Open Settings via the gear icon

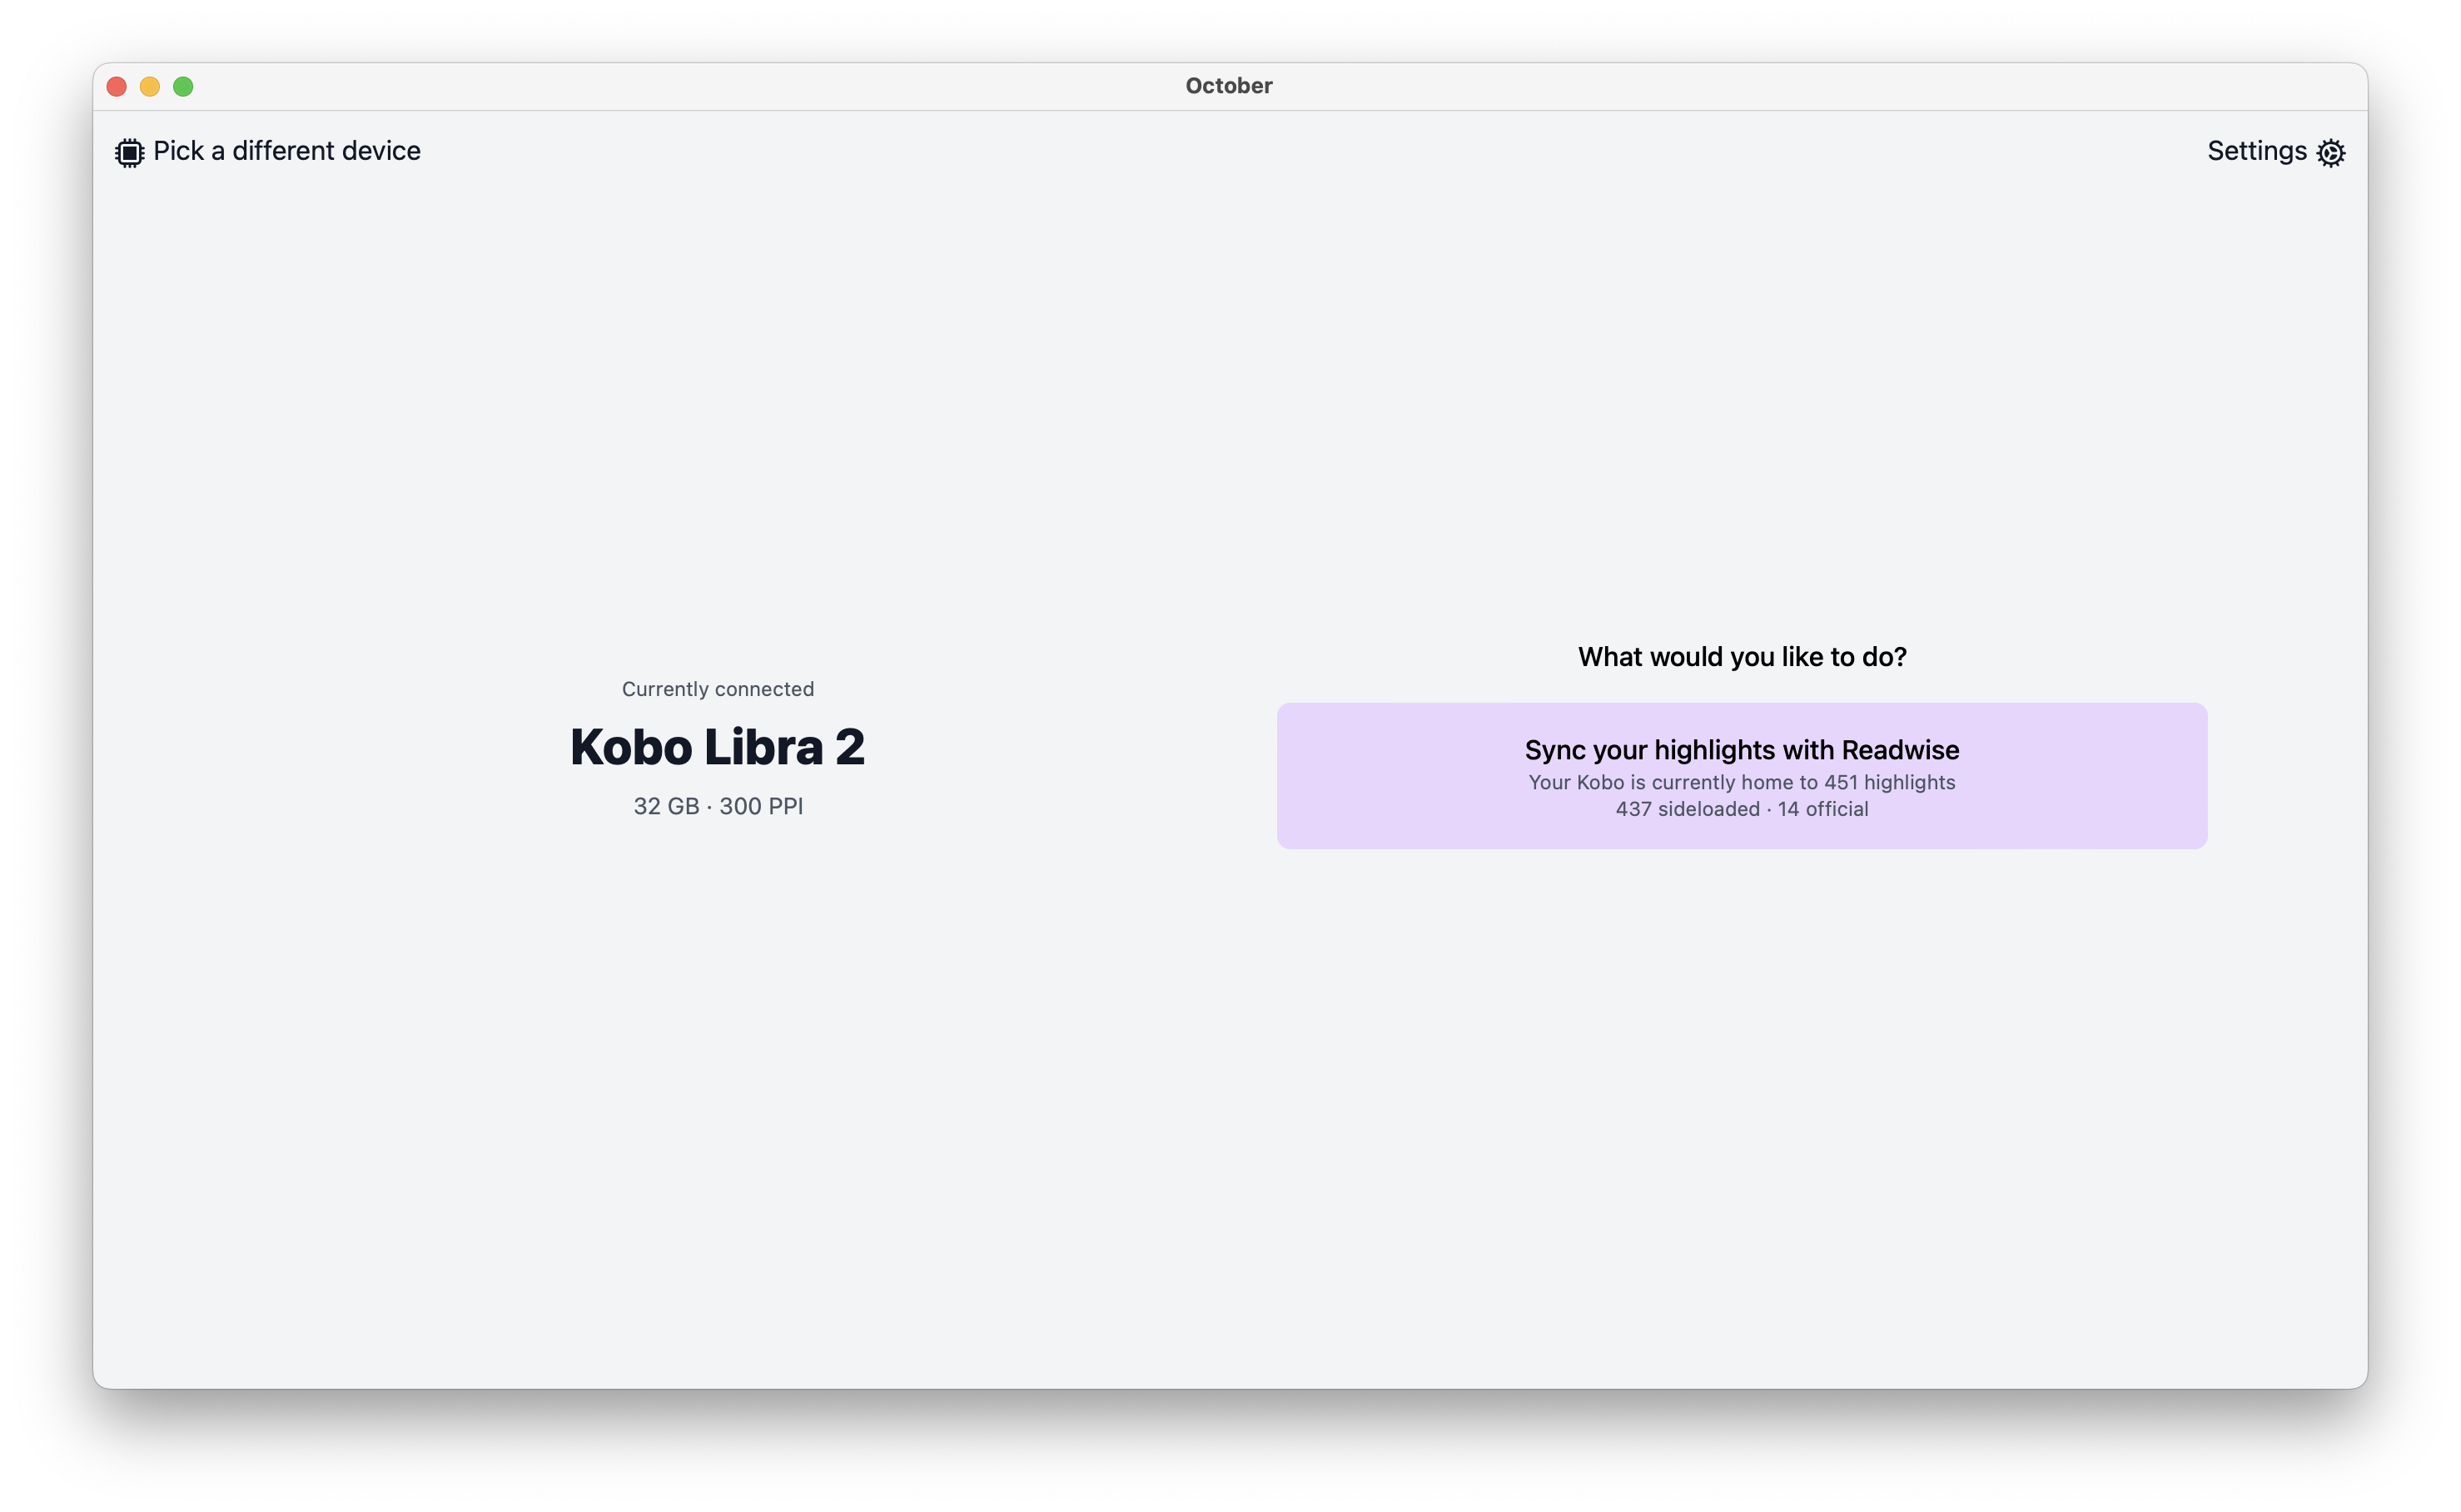[x=2330, y=152]
